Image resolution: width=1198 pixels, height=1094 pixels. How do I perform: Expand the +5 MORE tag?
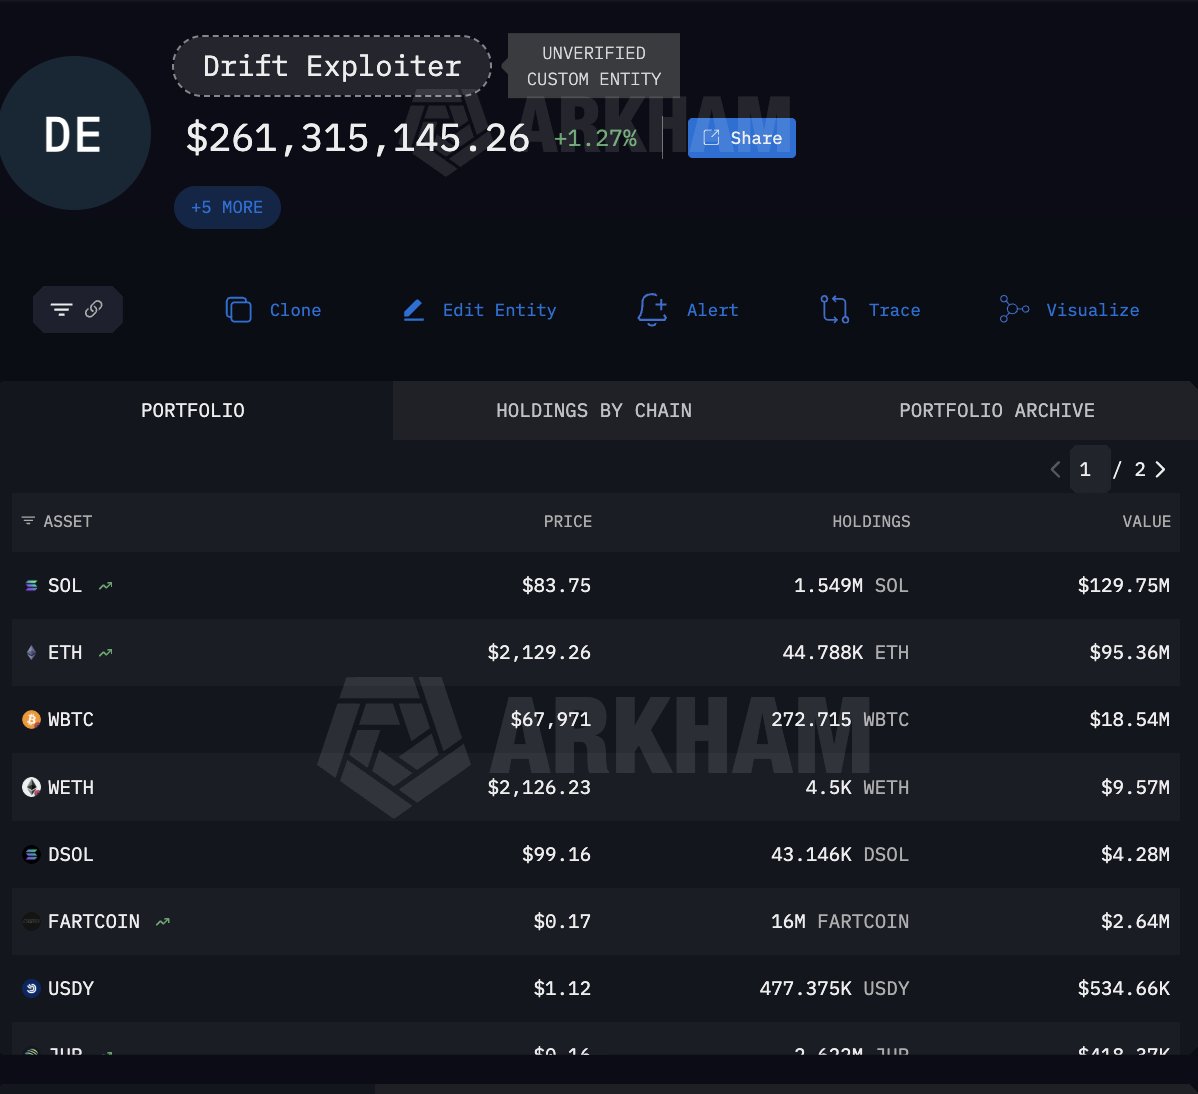(x=227, y=207)
